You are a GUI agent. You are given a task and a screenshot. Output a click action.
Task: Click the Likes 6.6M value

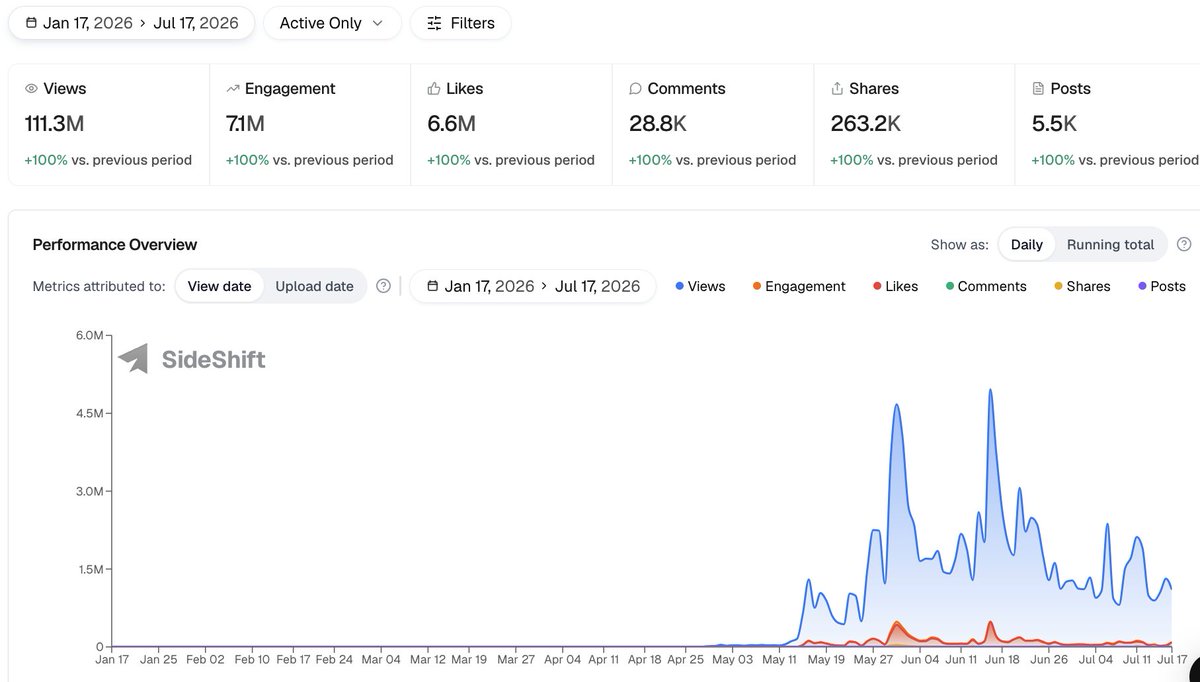[451, 124]
